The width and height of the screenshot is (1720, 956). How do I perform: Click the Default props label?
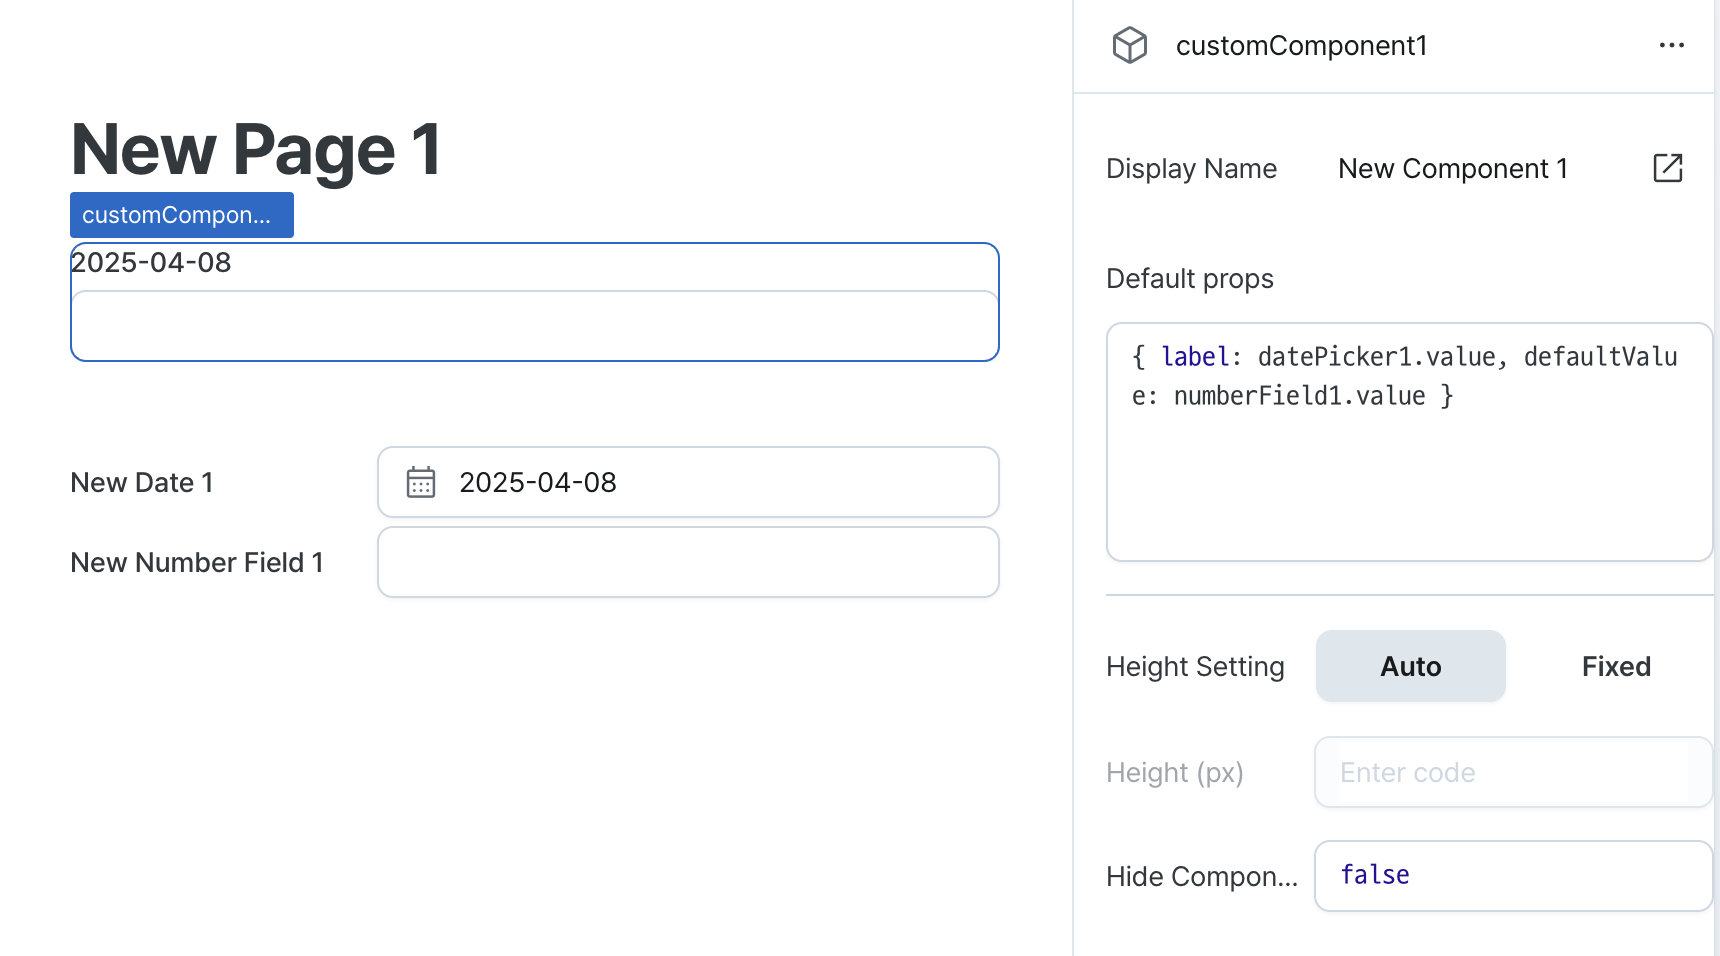[x=1190, y=279]
